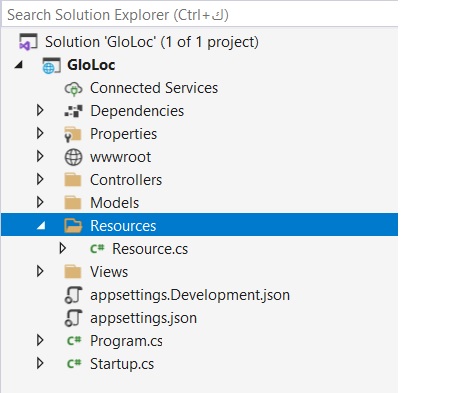
Task: Select Solution 'GloLoc' root item
Action: click(x=152, y=42)
